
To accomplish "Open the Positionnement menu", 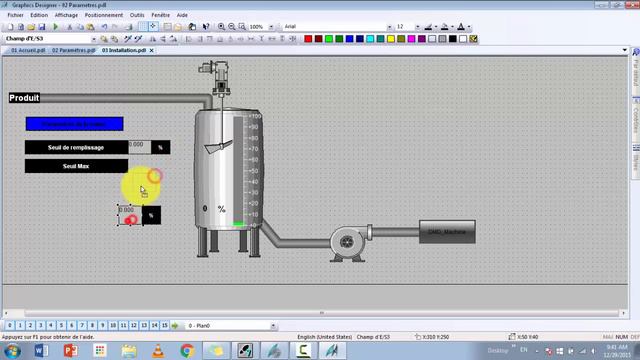I will coord(104,15).
